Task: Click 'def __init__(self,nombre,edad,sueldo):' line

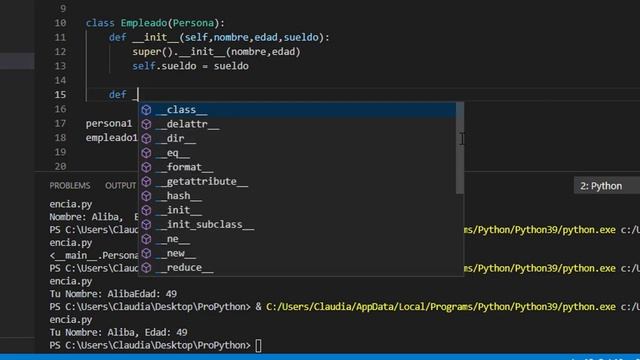Action: 219,38
